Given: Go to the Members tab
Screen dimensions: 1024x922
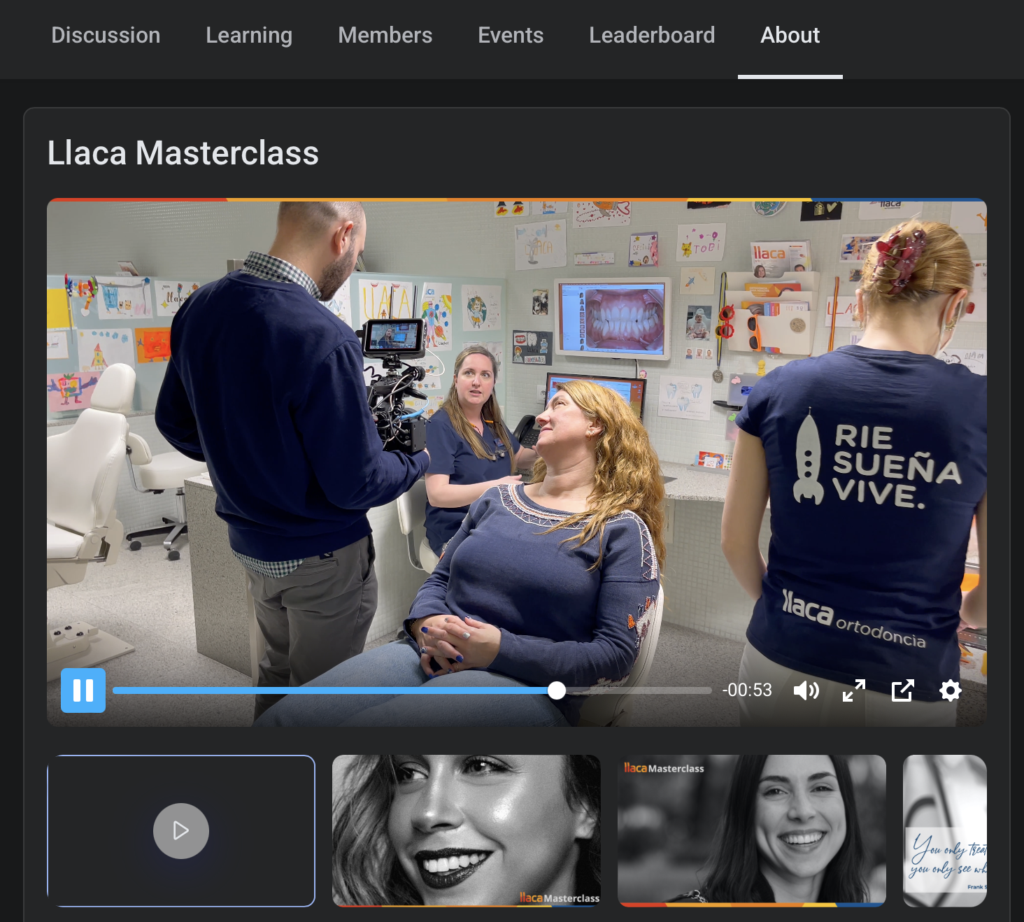Looking at the screenshot, I should click(385, 35).
